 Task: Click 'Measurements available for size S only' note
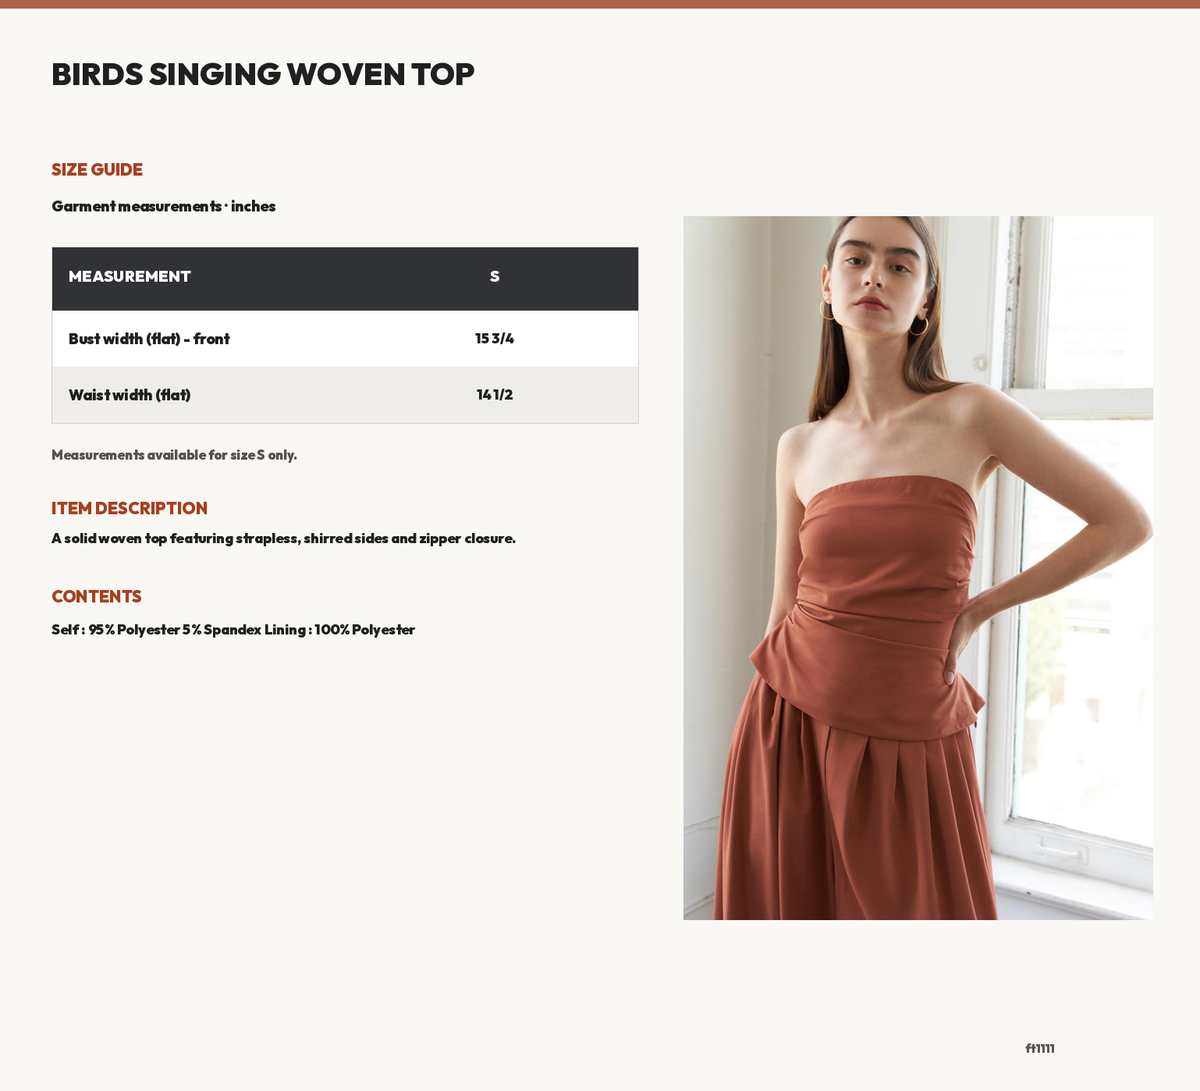click(174, 455)
